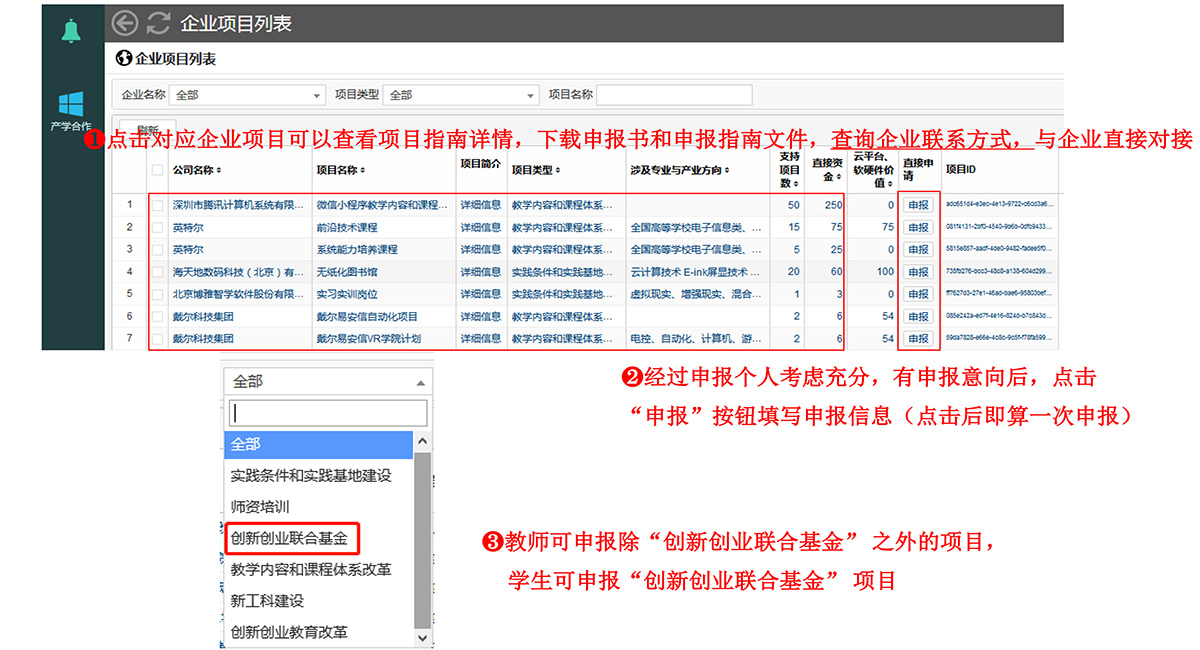Screen dimensions: 1200x650
Task: Click the refresh icon in the title bar
Action: [x=158, y=23]
